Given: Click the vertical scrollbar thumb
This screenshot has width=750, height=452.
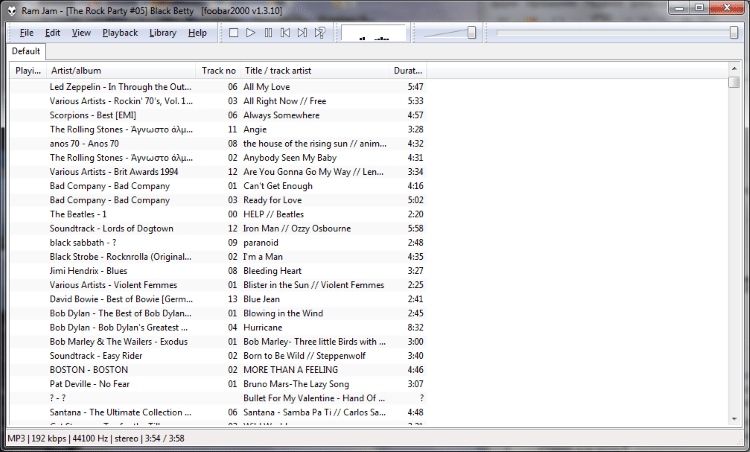Looking at the screenshot, I should (734, 82).
